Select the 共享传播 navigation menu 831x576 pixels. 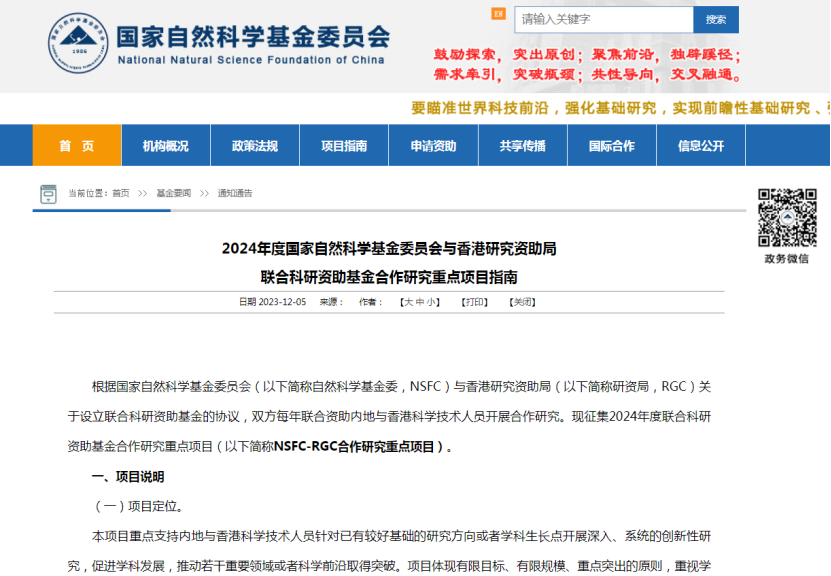522,146
